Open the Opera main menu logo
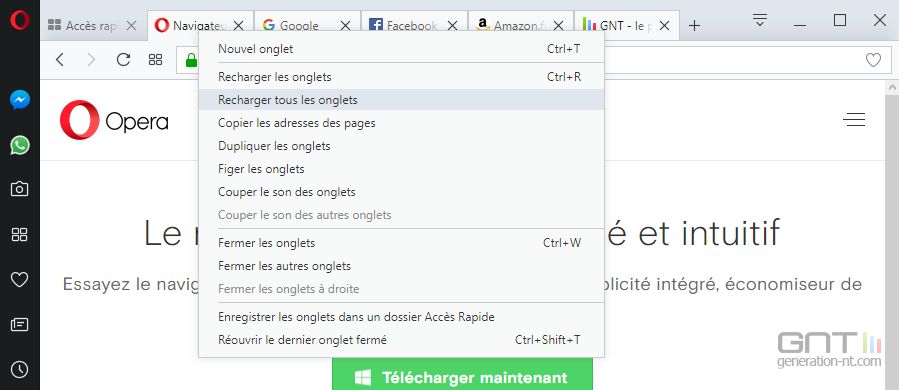This screenshot has height=390, width=899. pyautogui.click(x=19, y=20)
